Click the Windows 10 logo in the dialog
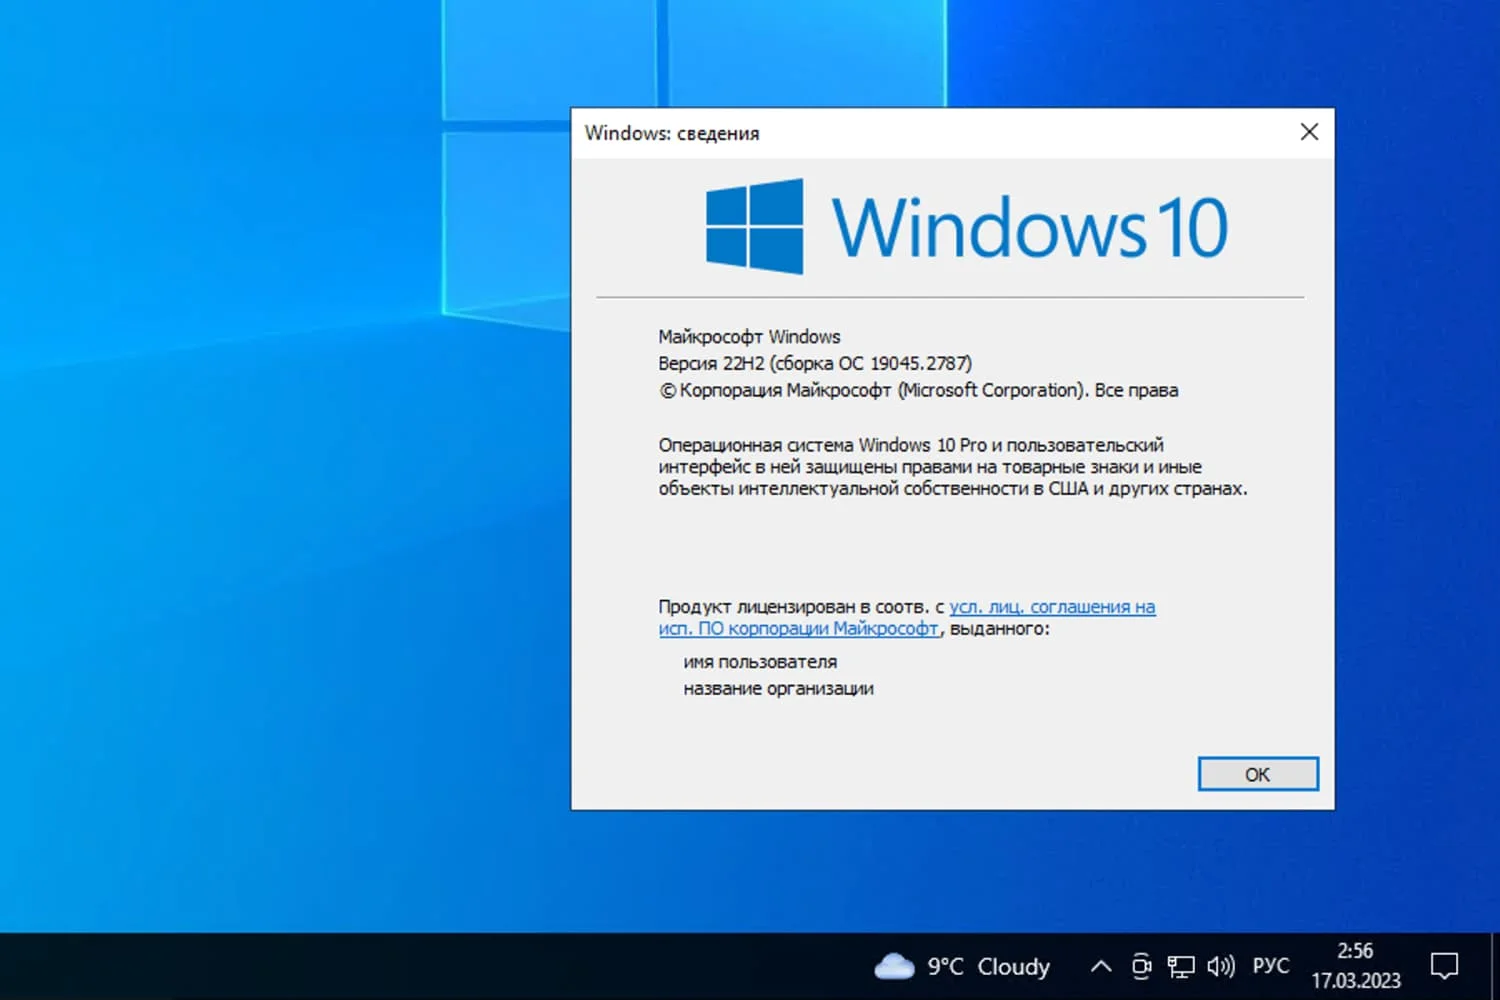 (966, 227)
